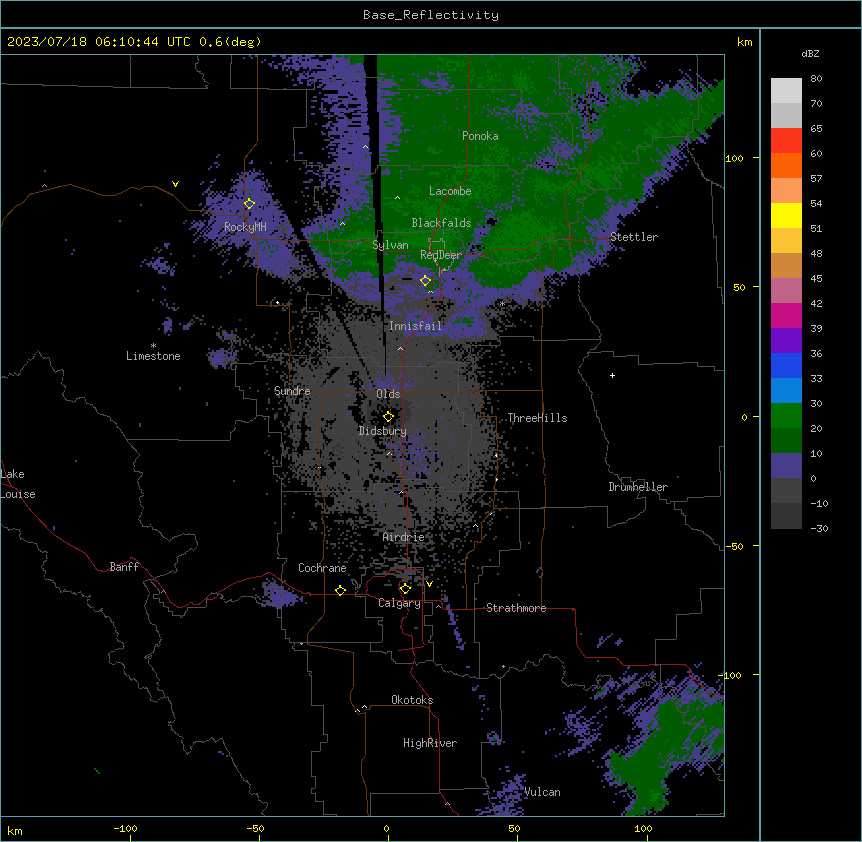
Task: Click the 80 value in the dBZ legend
Action: [x=816, y=79]
